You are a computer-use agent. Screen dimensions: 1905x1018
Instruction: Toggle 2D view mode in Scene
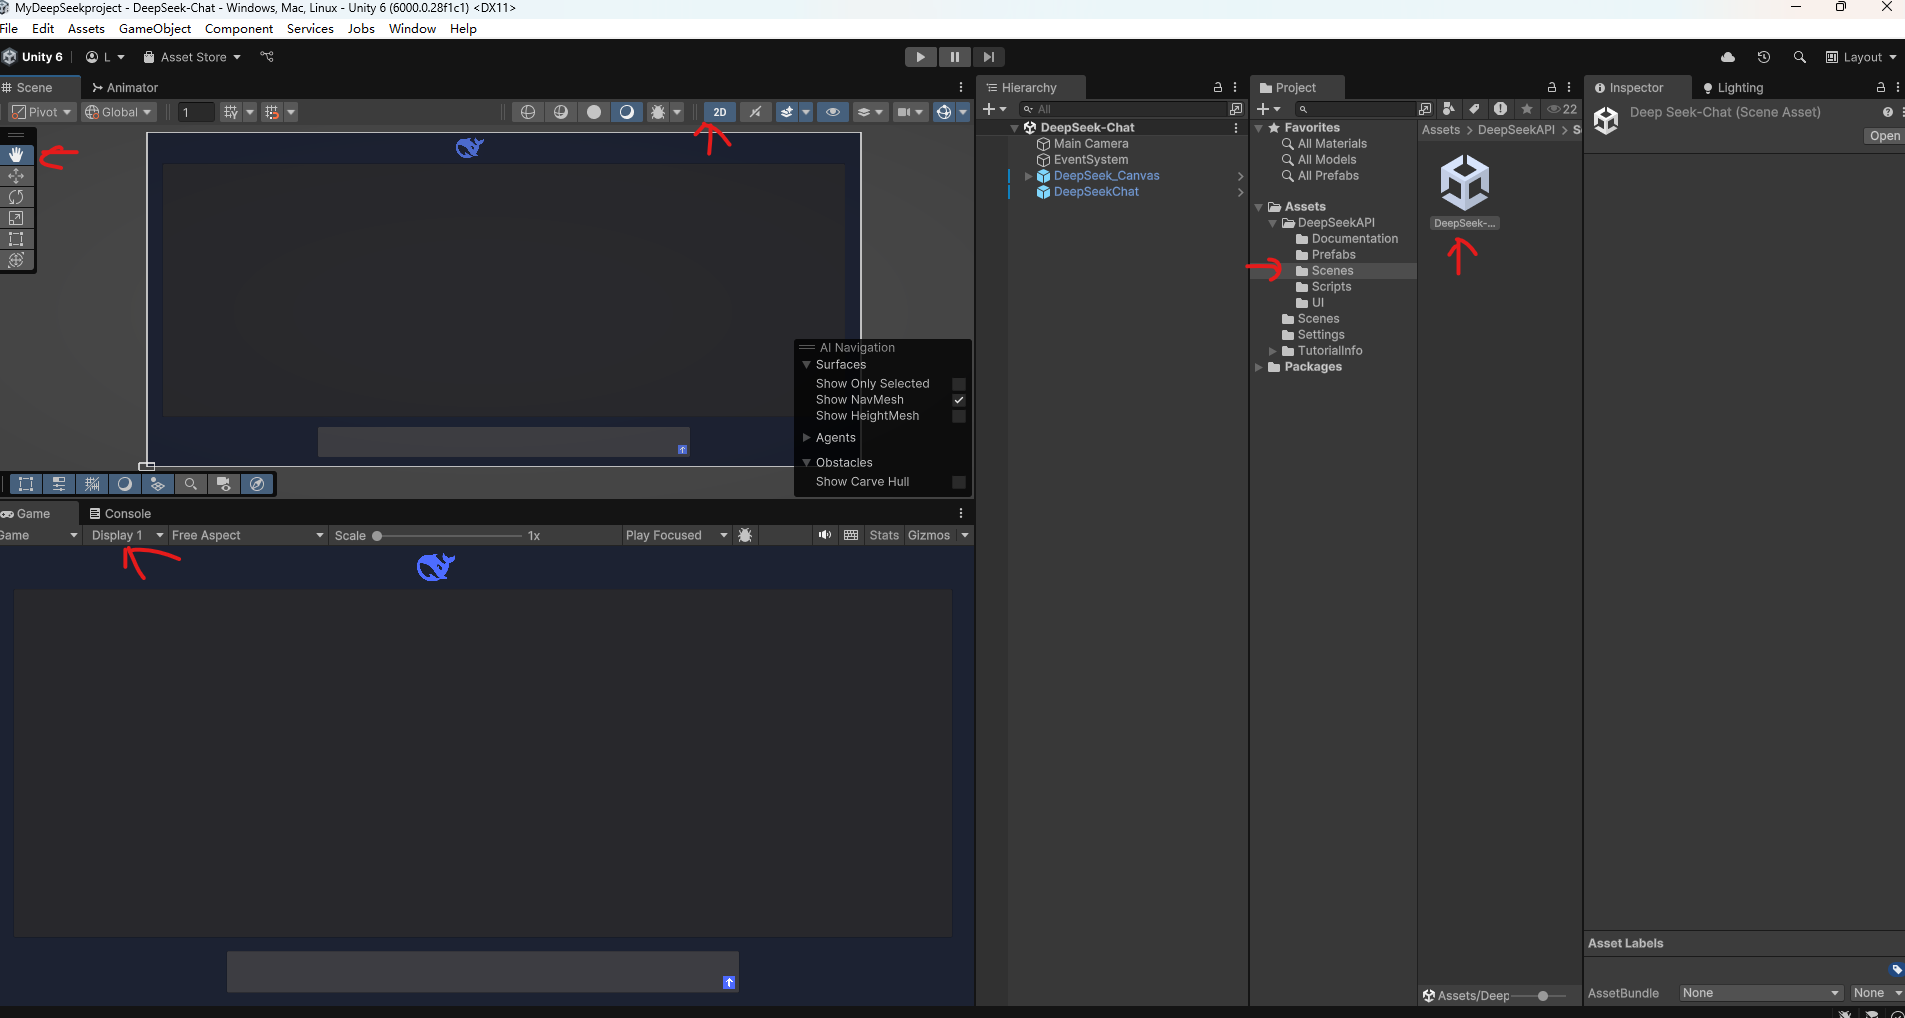point(719,112)
